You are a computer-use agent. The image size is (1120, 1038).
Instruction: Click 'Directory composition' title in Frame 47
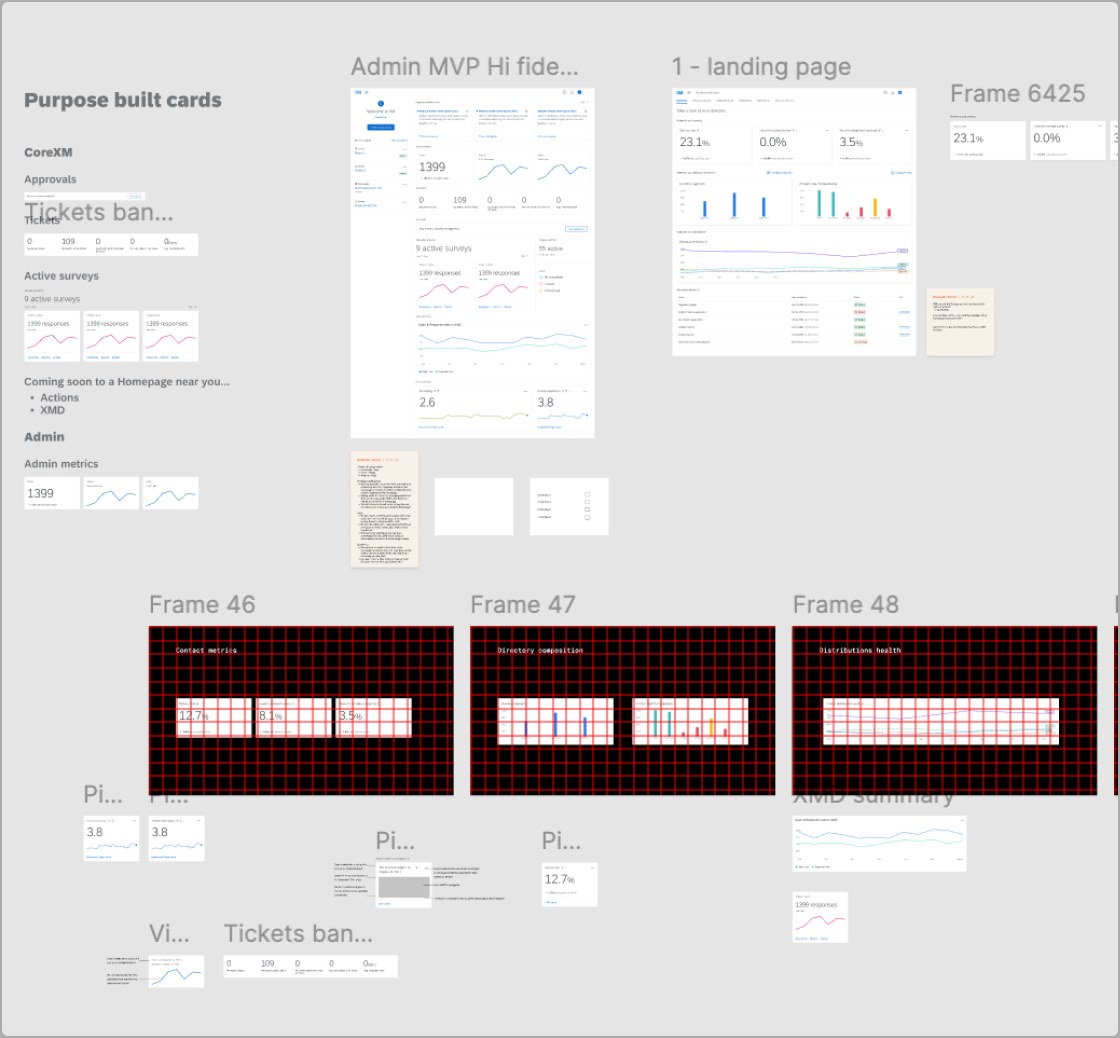tap(540, 650)
